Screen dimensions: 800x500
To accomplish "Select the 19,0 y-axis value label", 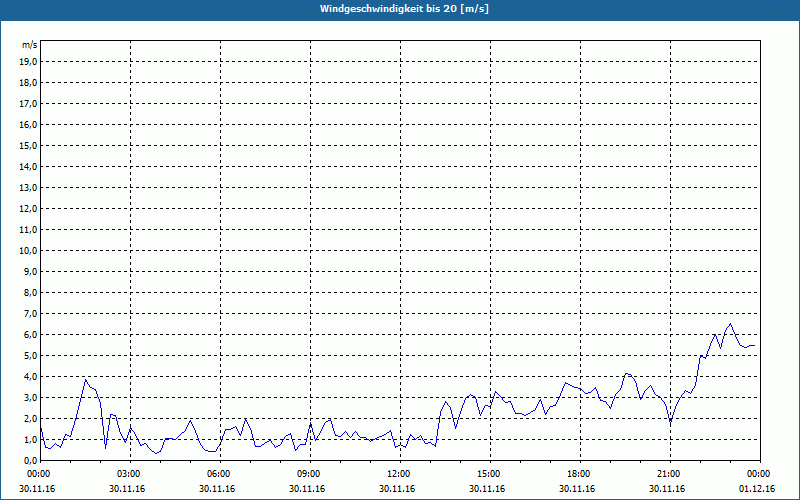I will (28, 62).
